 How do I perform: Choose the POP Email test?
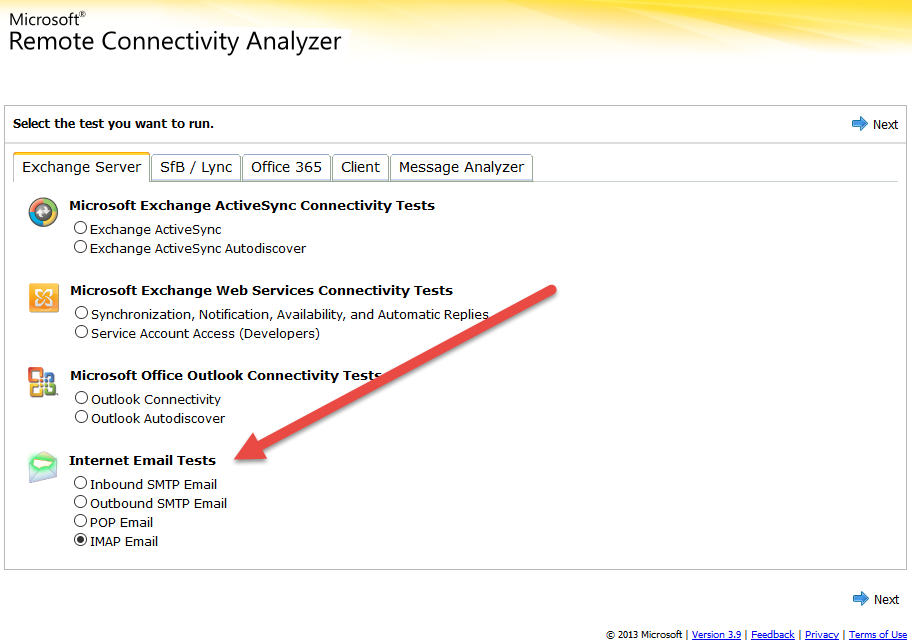[80, 521]
